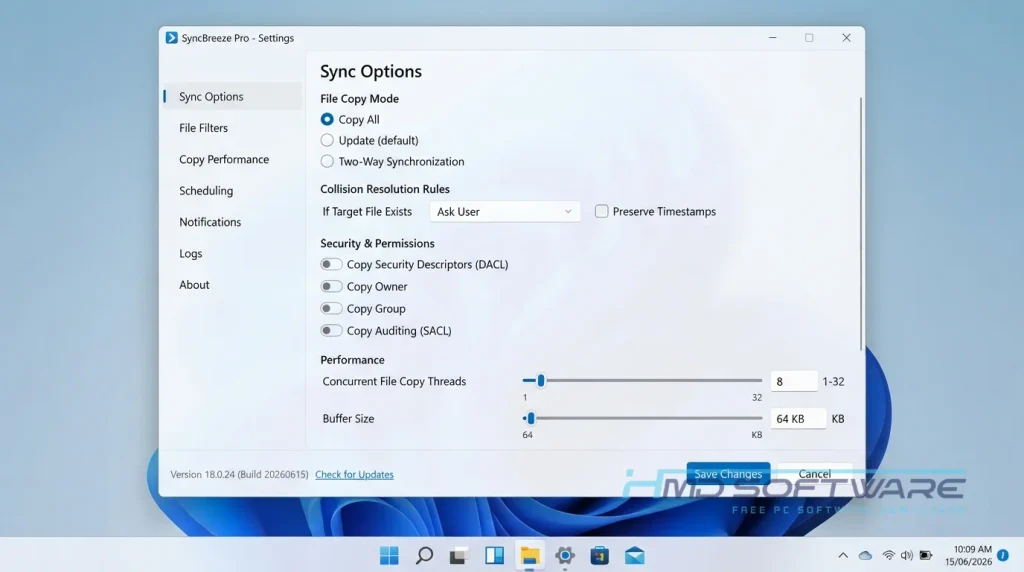
Task: Open Widgets panel icon on taskbar
Action: pos(494,556)
